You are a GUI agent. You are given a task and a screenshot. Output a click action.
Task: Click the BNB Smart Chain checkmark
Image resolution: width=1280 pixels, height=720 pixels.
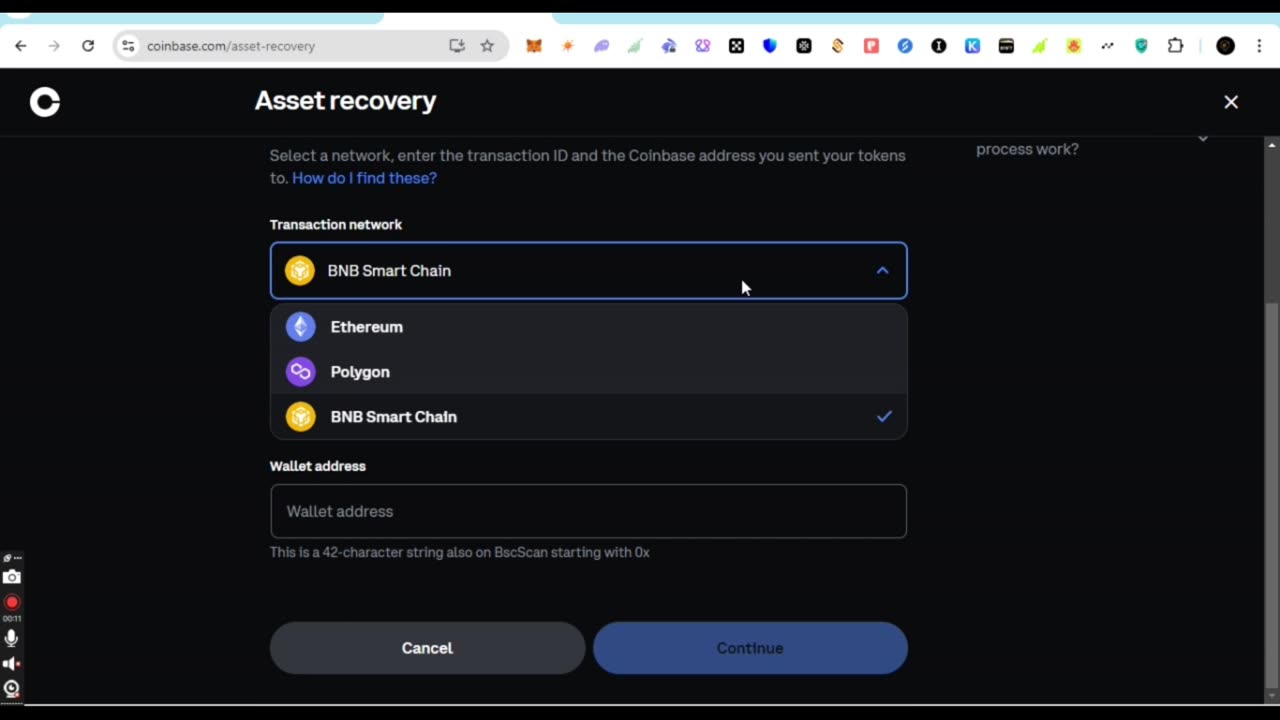884,417
